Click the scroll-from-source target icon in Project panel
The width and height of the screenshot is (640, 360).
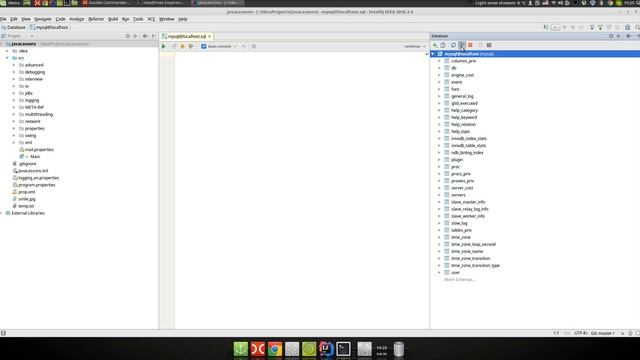tap(128, 36)
